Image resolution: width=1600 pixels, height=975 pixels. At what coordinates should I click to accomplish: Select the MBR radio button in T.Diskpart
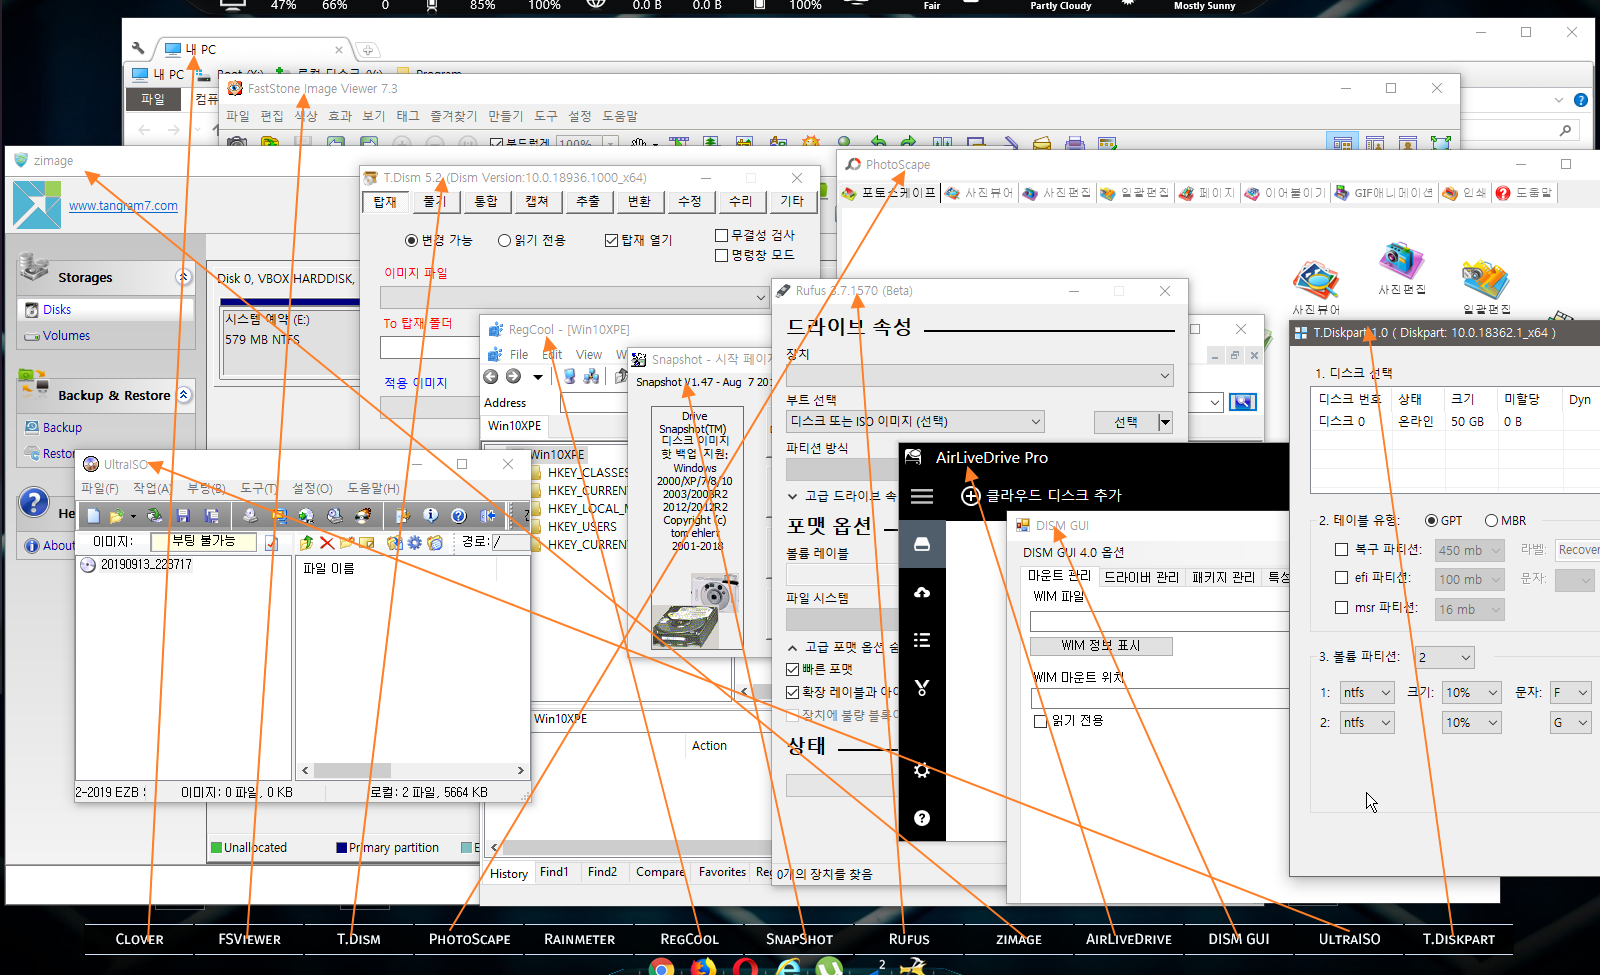click(1491, 520)
